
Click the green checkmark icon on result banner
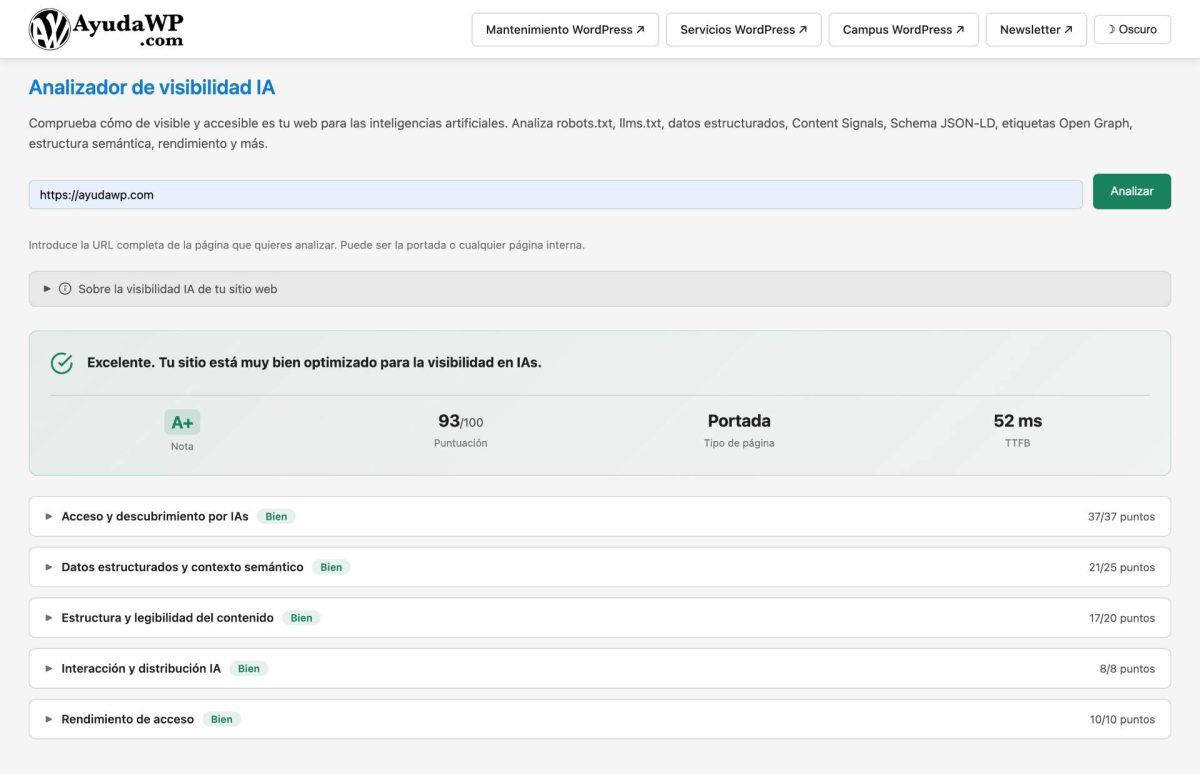[62, 362]
